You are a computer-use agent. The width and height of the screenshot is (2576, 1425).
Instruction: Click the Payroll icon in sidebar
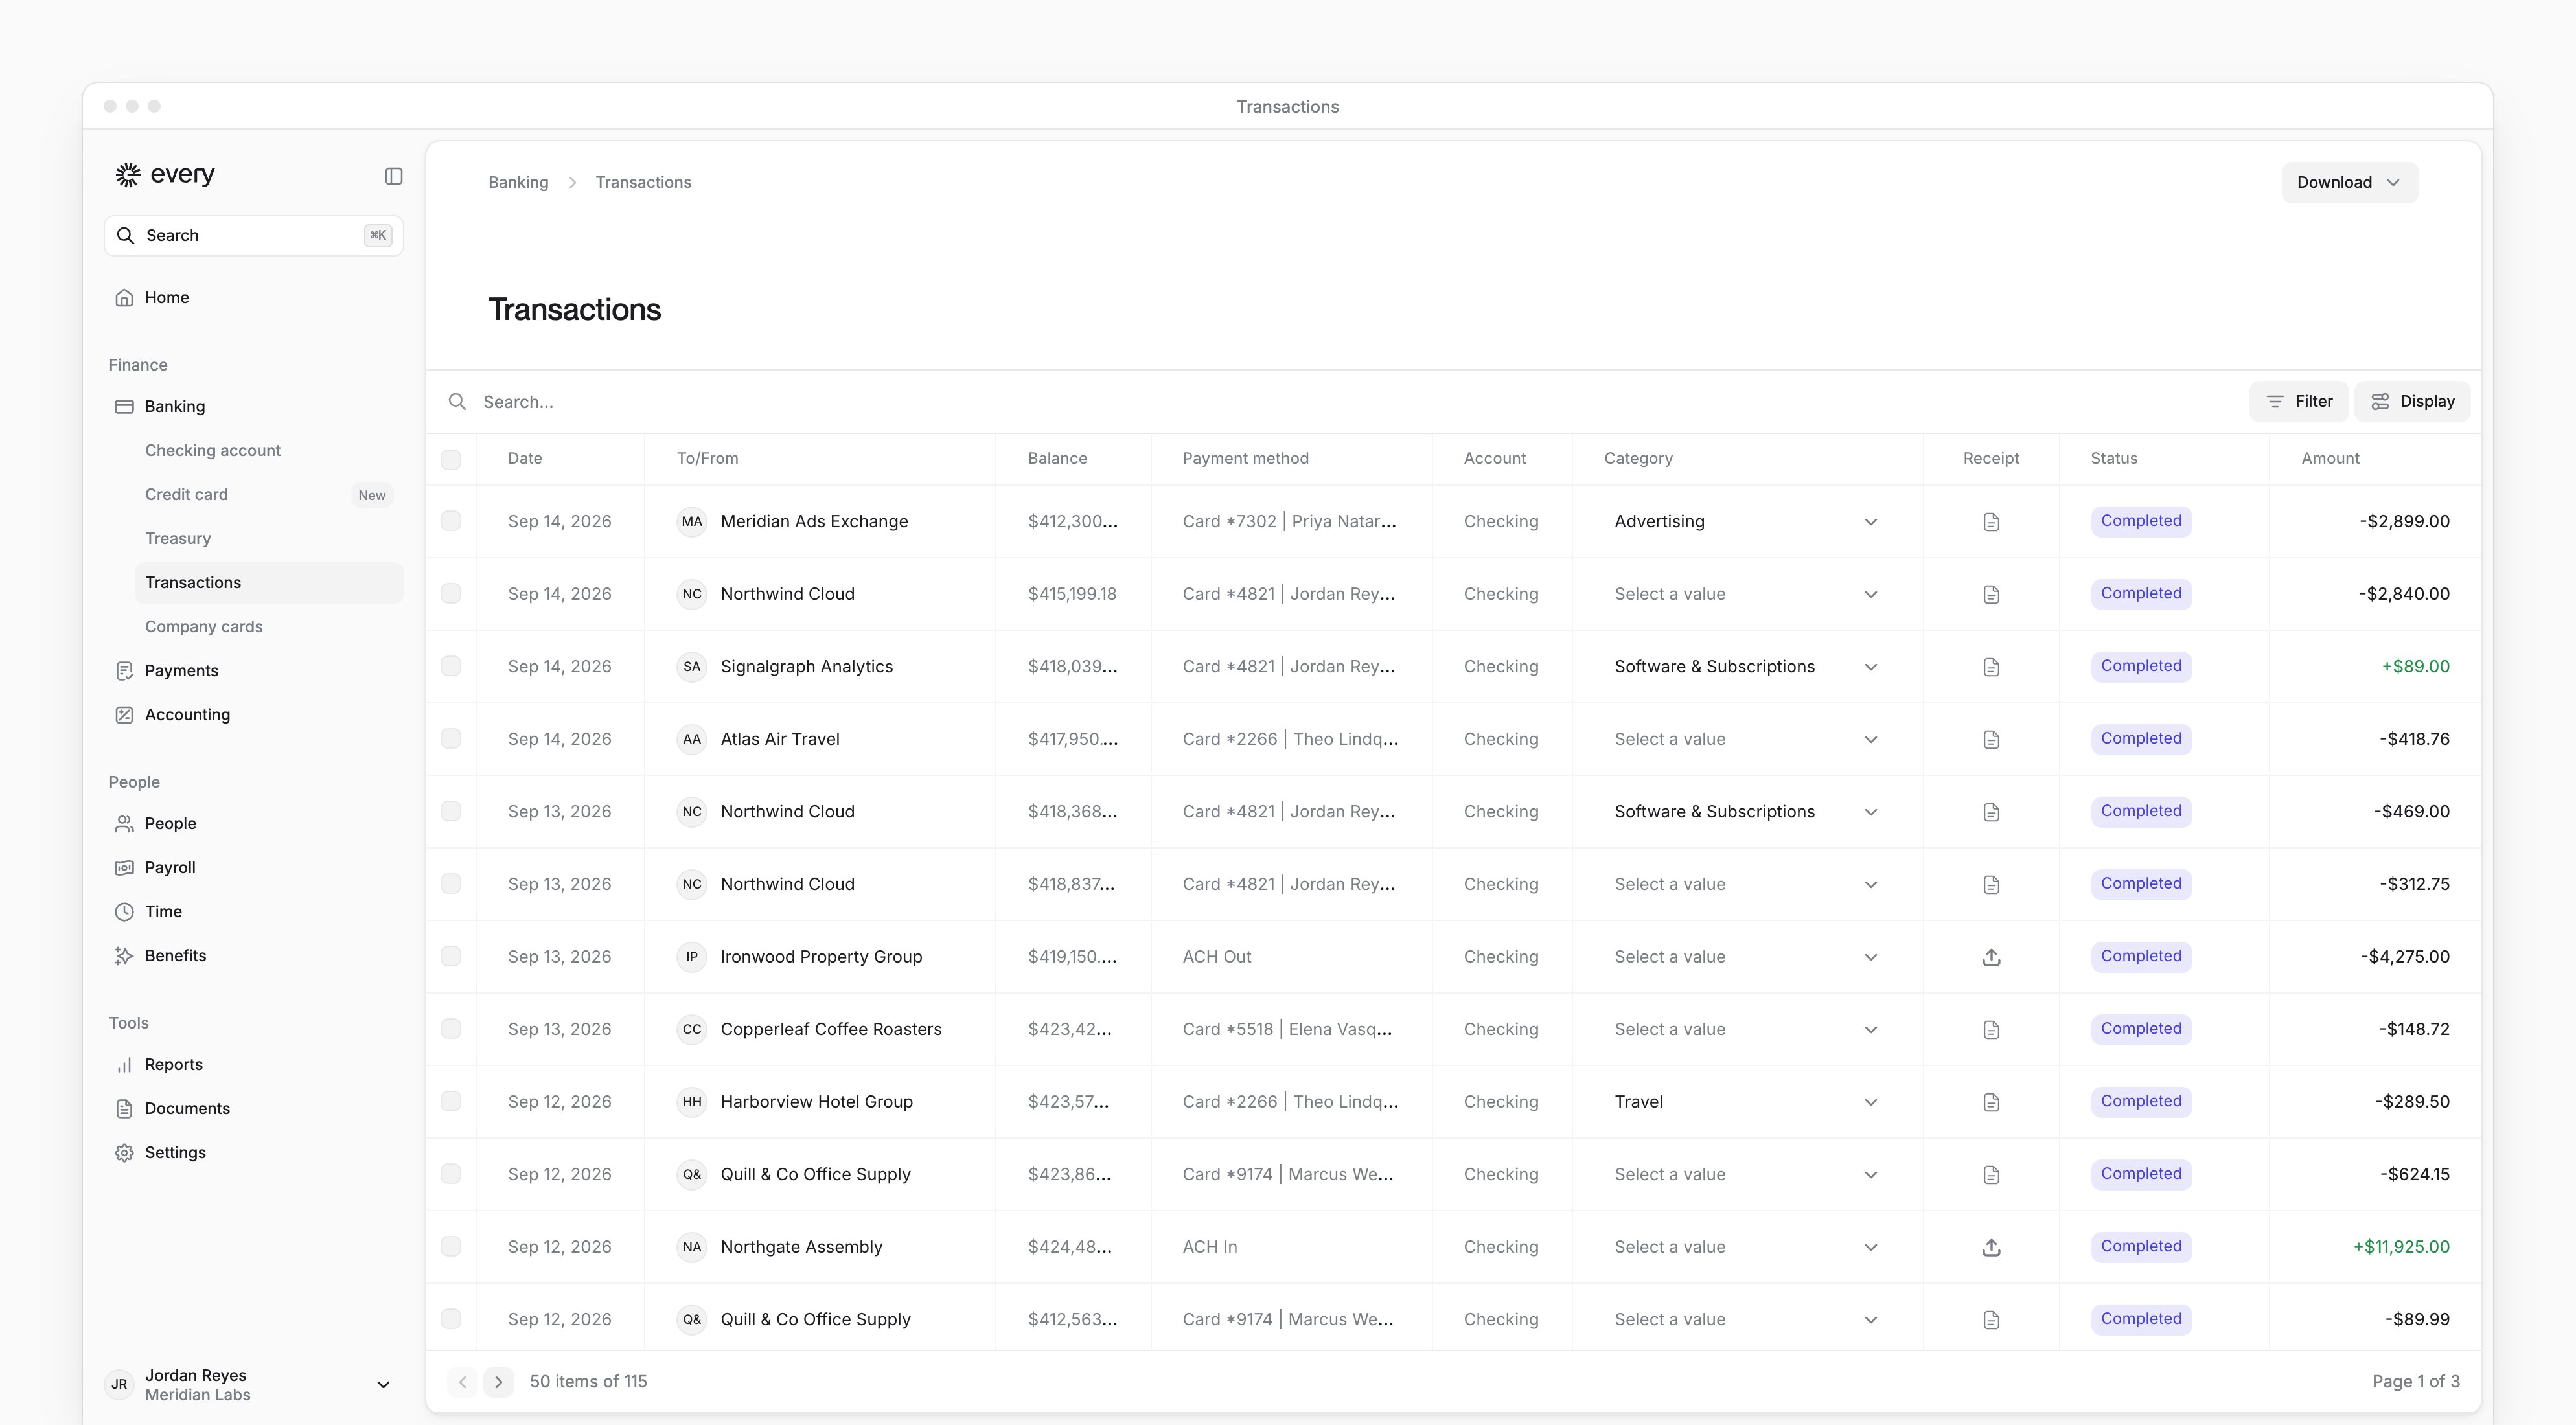click(124, 868)
